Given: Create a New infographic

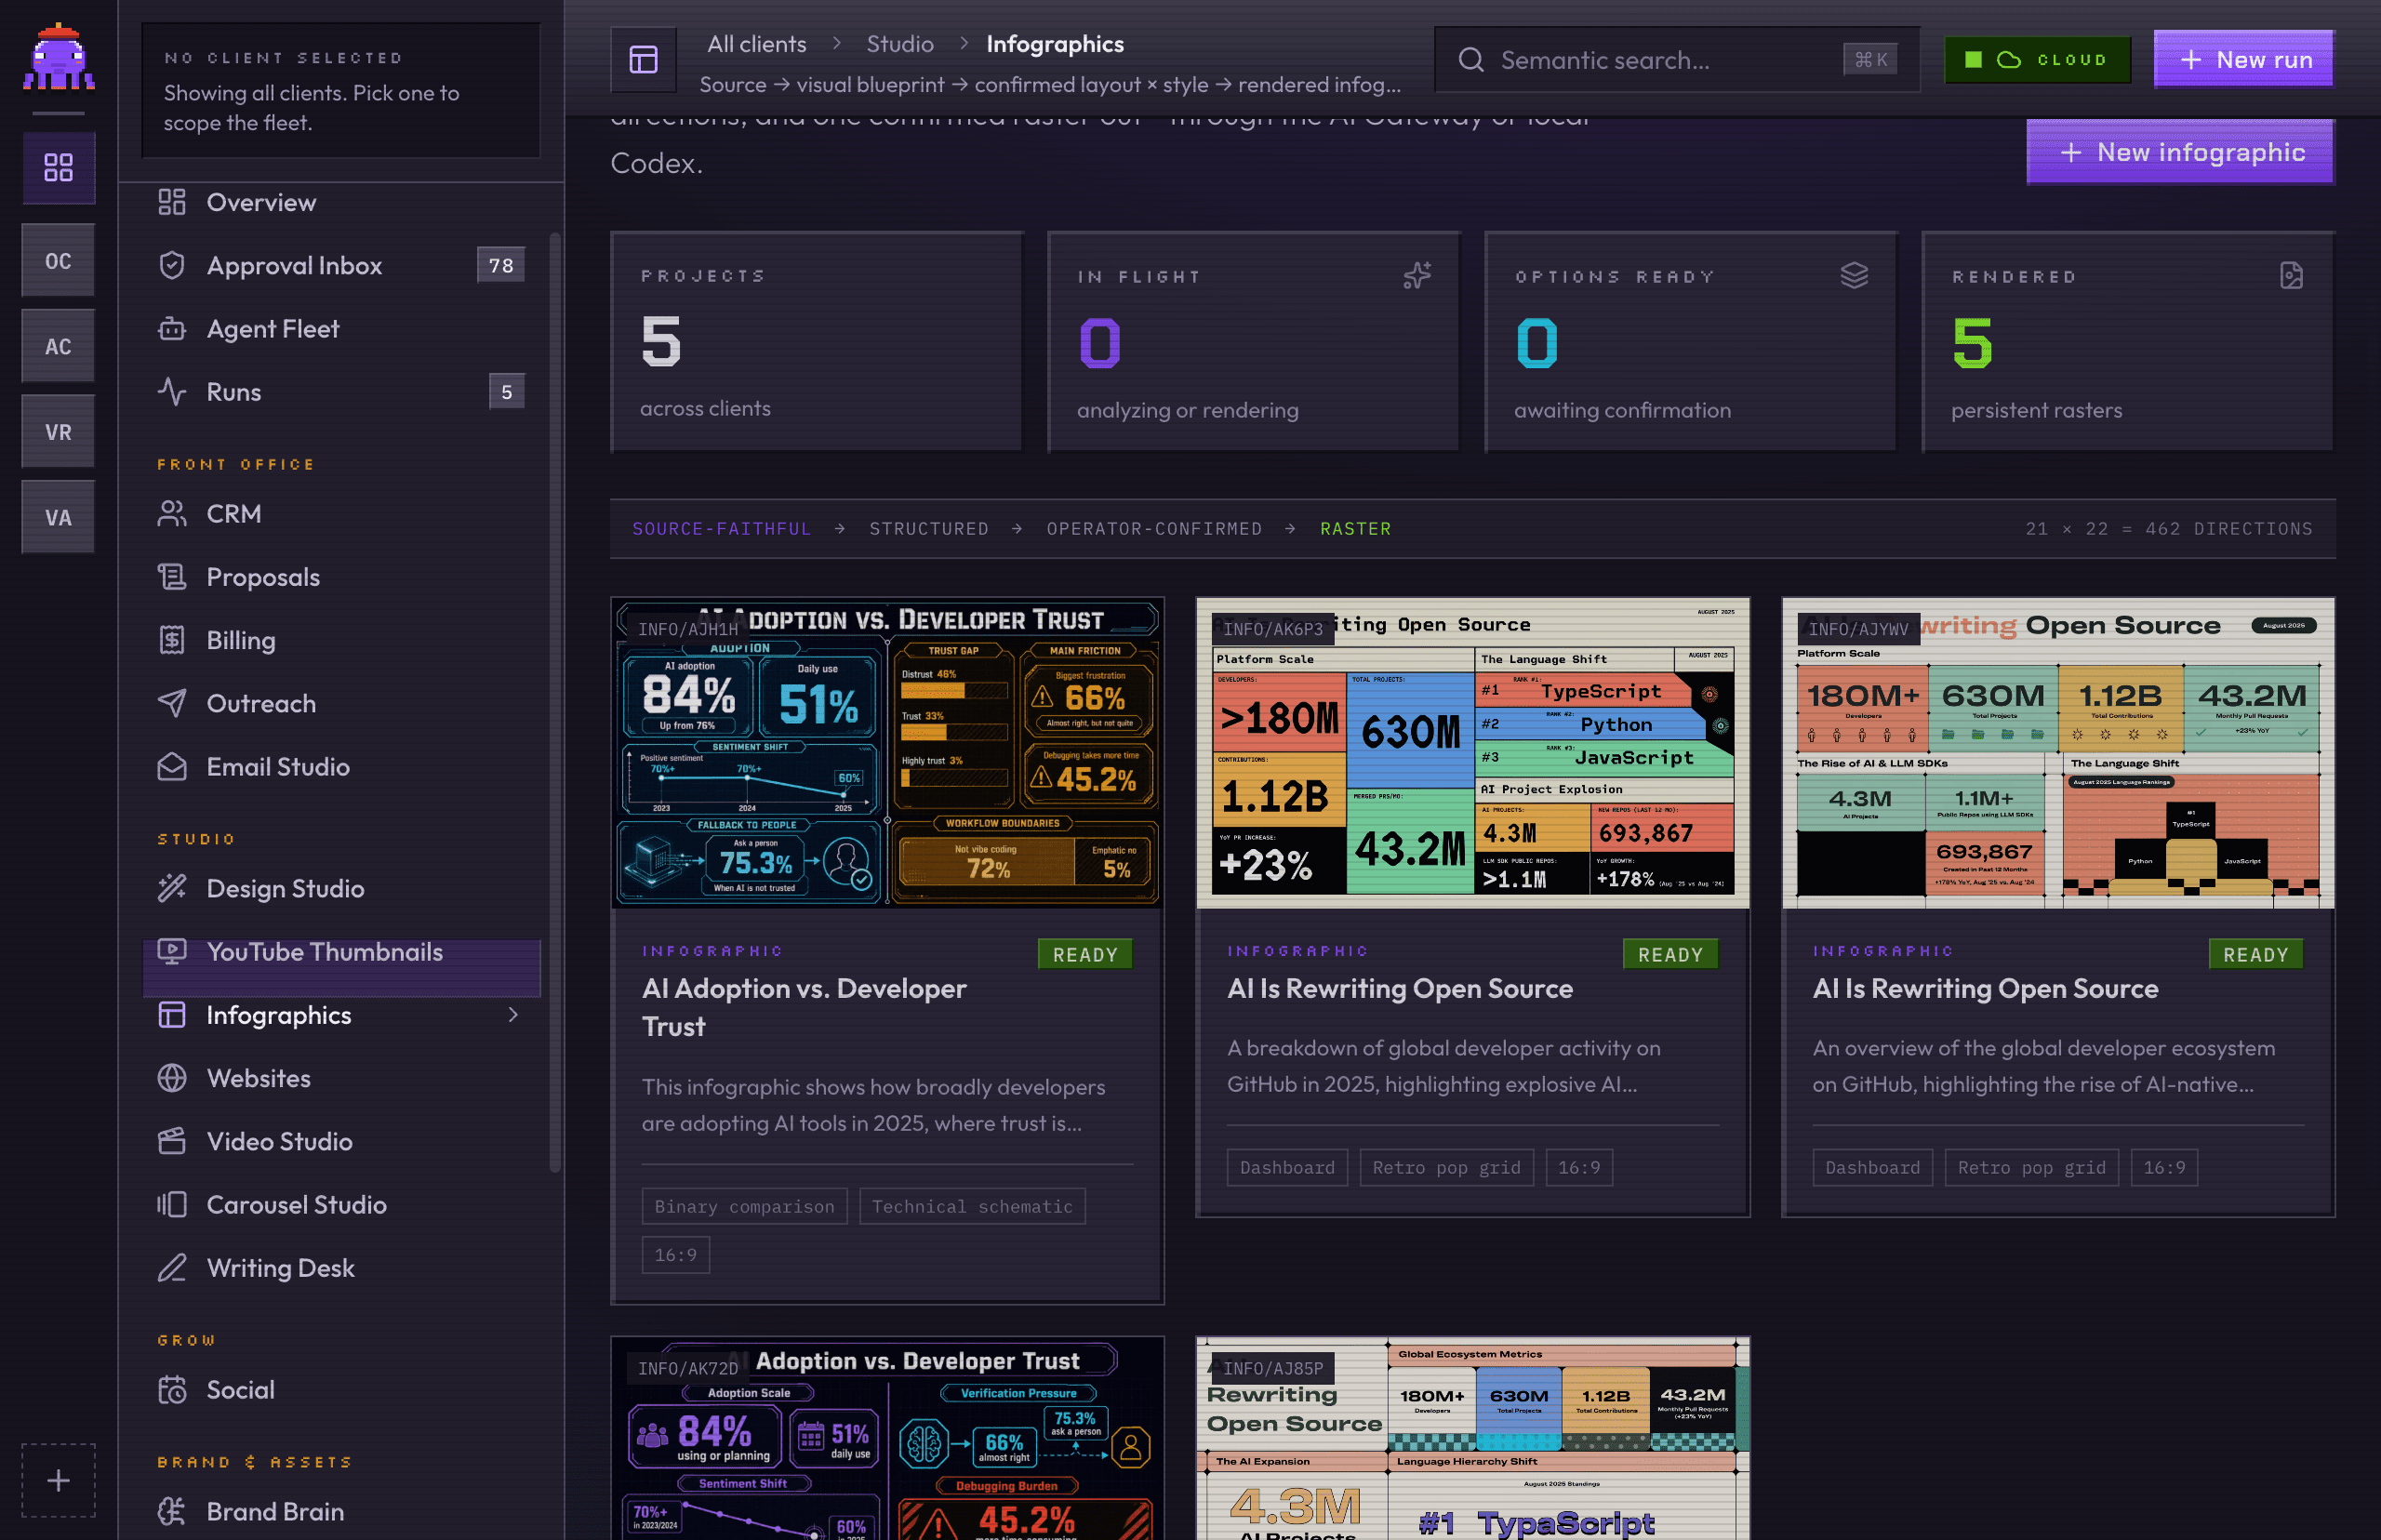Looking at the screenshot, I should point(2181,152).
